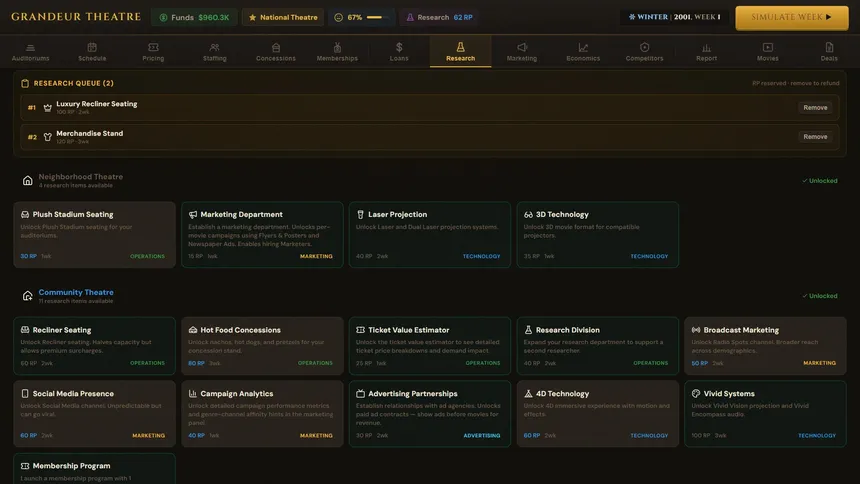Remove Merchandise Stand from queue

[x=815, y=137]
